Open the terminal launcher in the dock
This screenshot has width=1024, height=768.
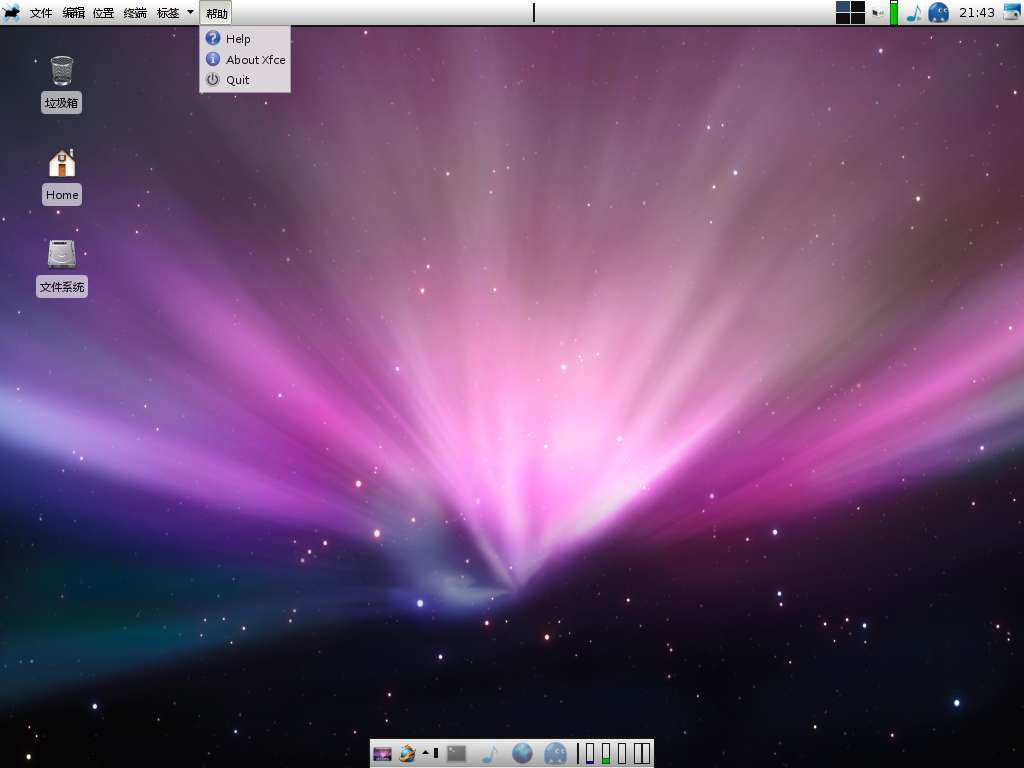pyautogui.click(x=456, y=754)
